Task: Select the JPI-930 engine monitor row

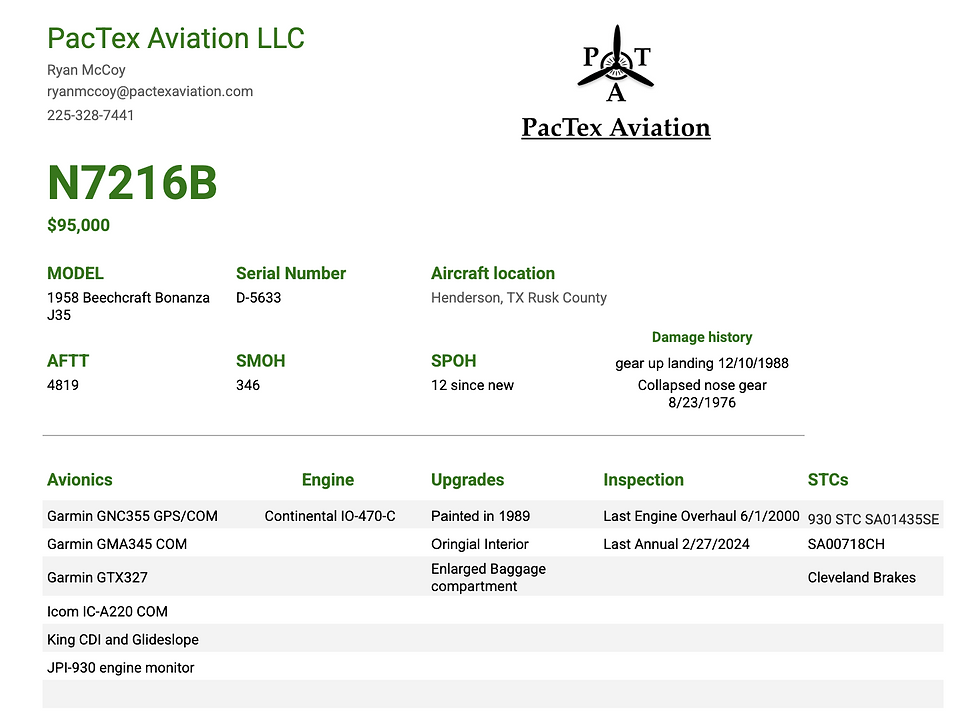Action: 493,668
